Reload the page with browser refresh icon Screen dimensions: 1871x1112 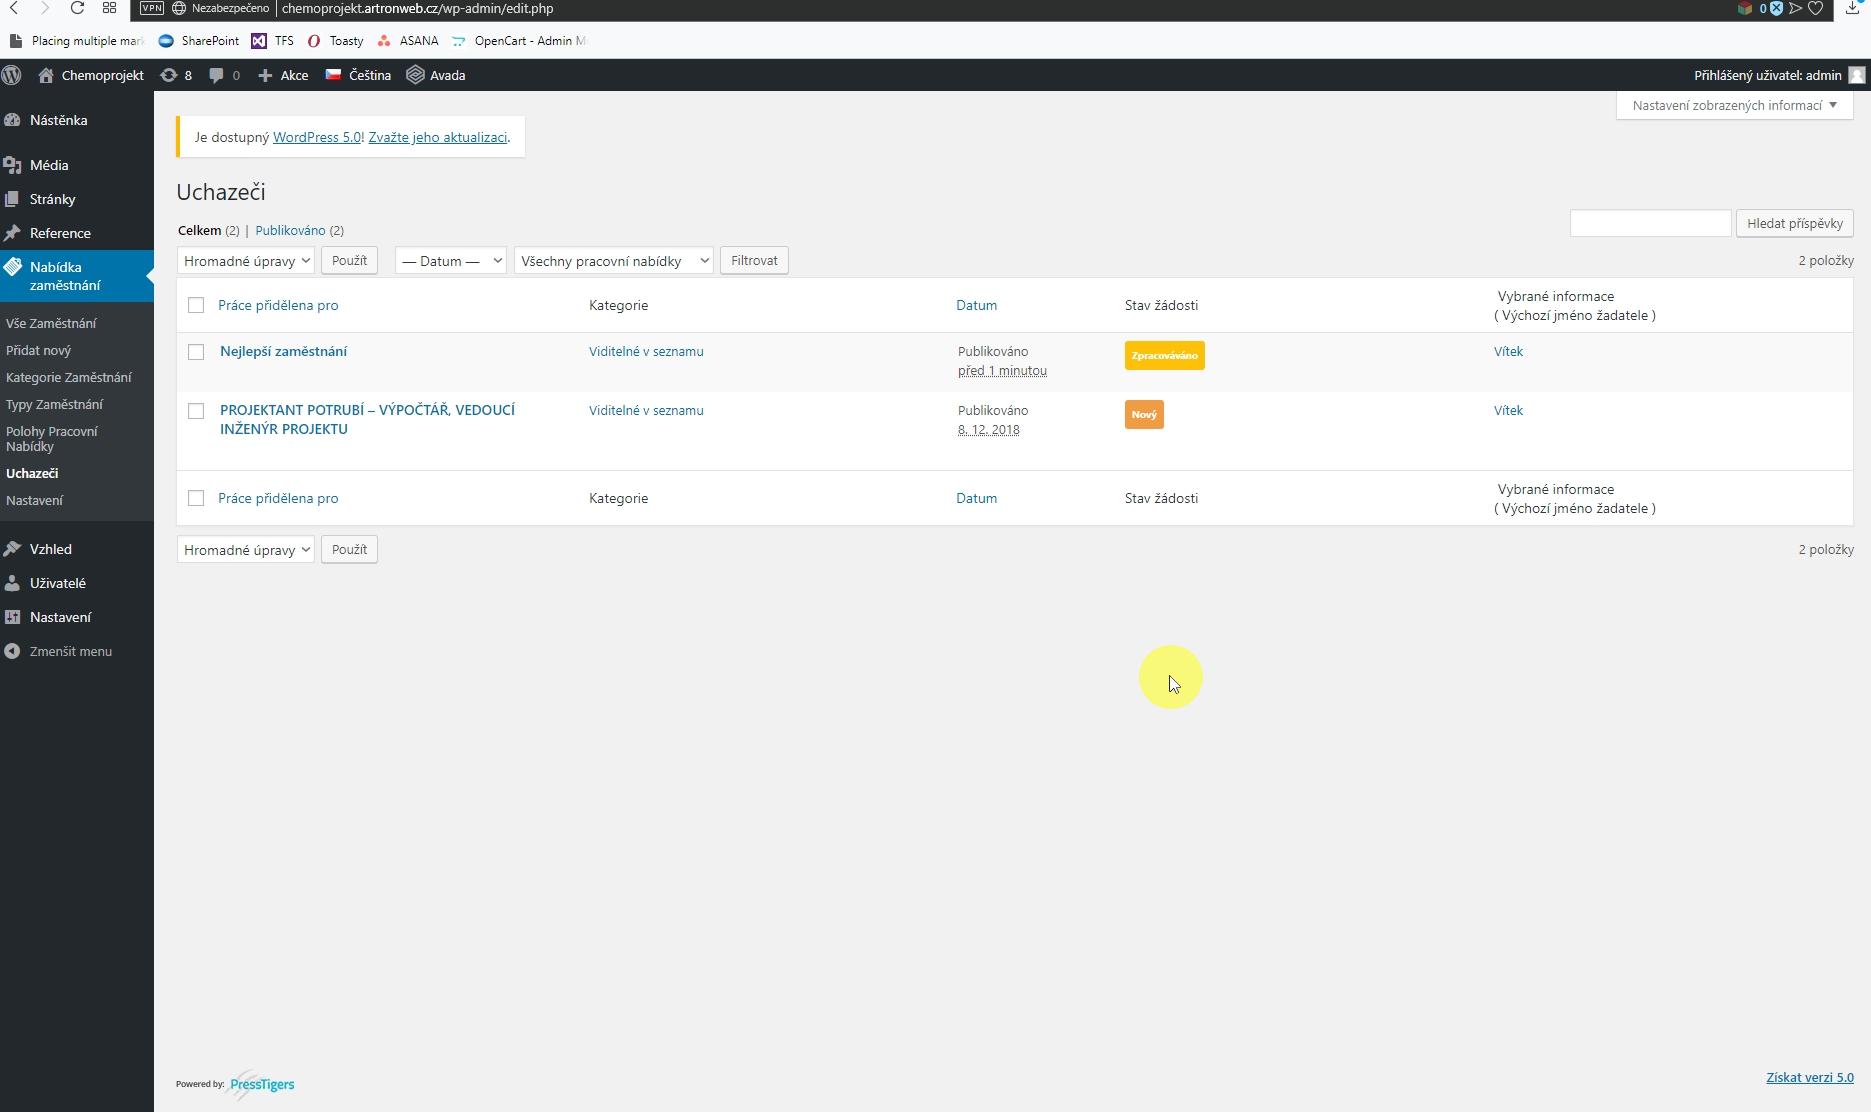(77, 8)
